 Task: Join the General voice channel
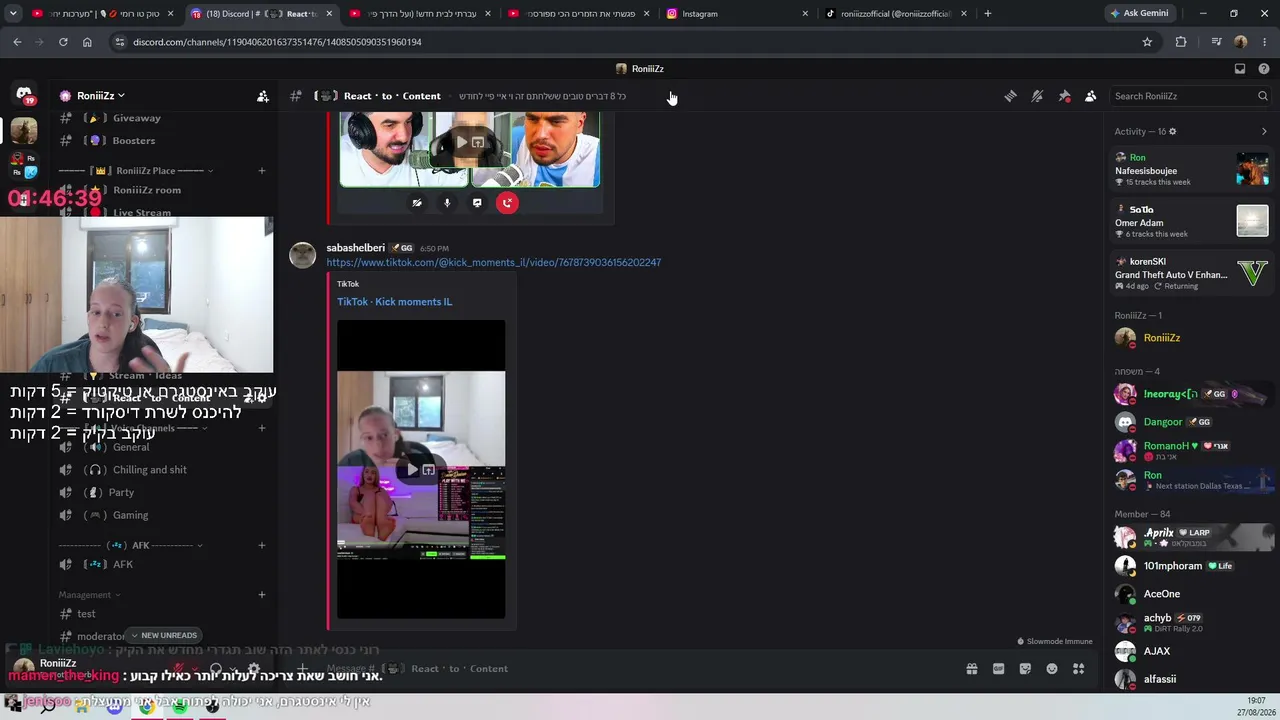point(131,447)
